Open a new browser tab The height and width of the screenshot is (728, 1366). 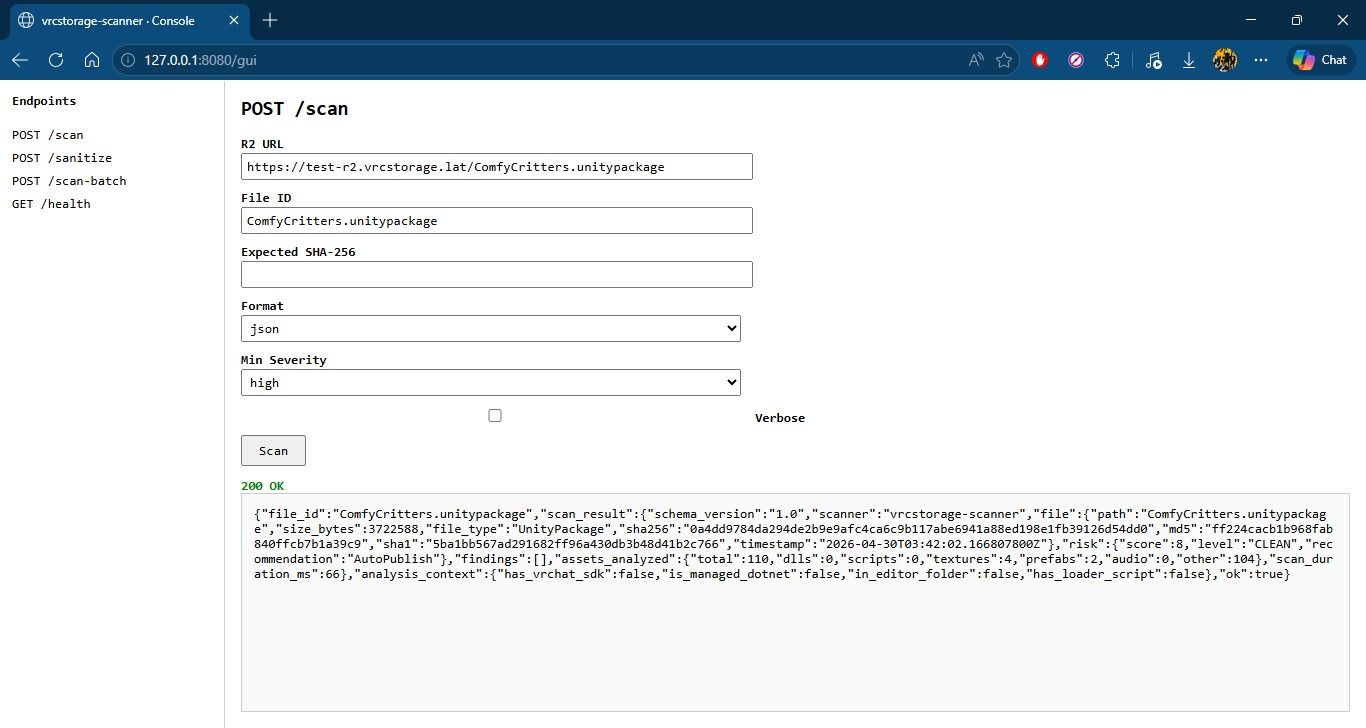pyautogui.click(x=270, y=20)
